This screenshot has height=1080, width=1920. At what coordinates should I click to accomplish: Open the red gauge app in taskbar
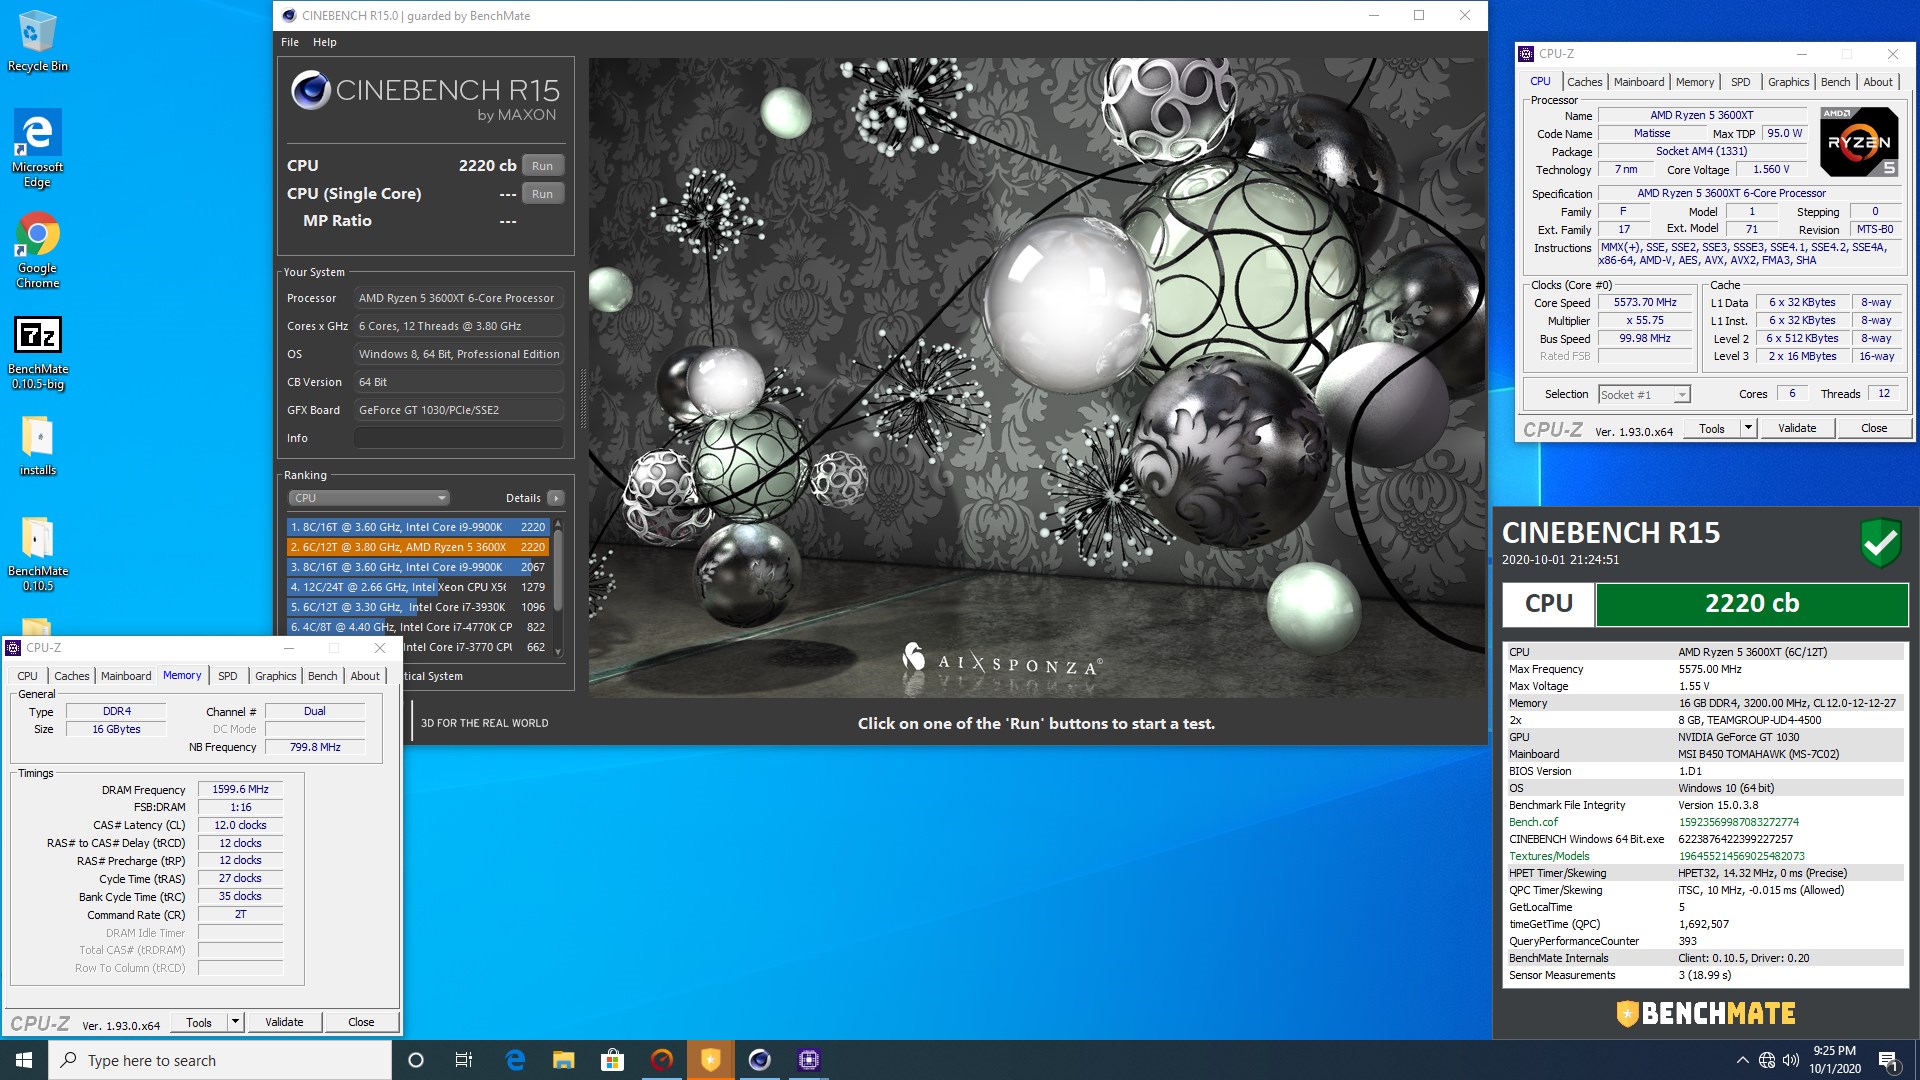(662, 1060)
